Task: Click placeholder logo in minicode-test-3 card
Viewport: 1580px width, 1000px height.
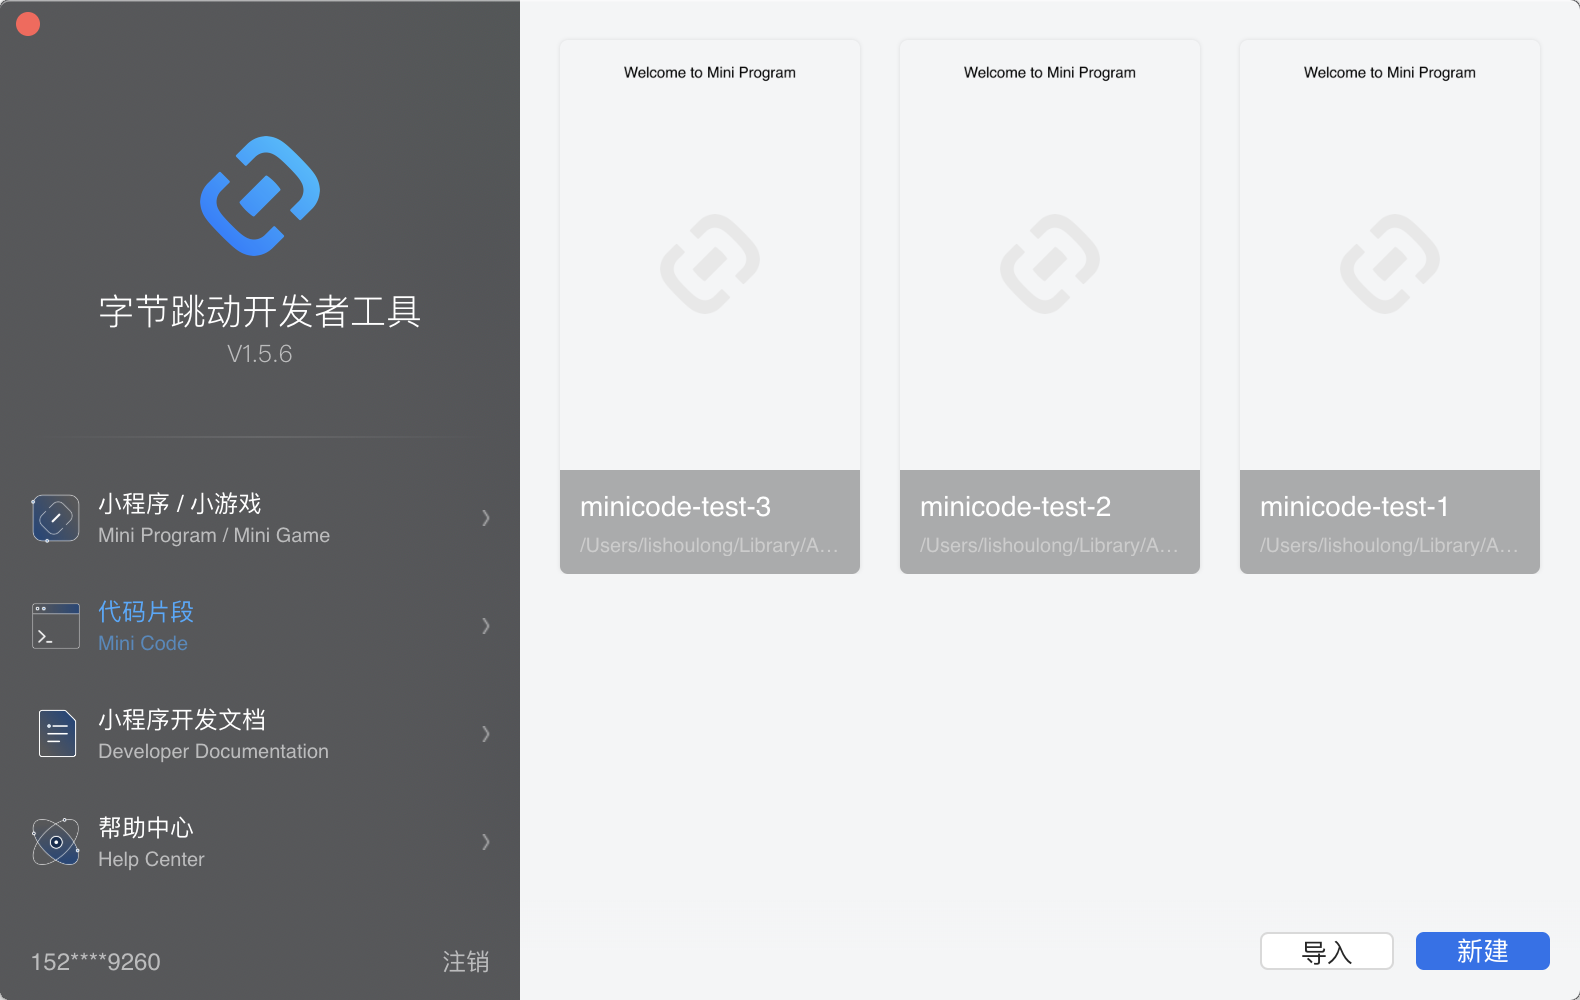Action: pyautogui.click(x=710, y=264)
